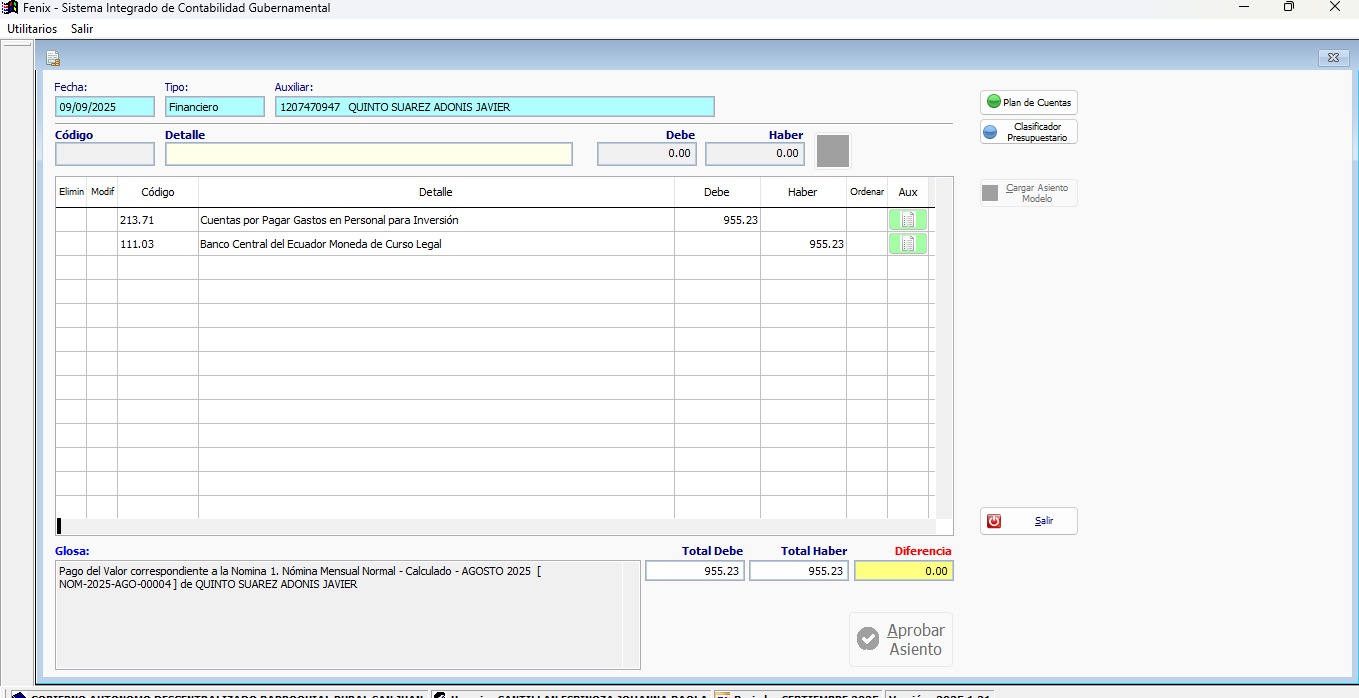Open the Utilitarios menu
1359x698 pixels.
(32, 29)
